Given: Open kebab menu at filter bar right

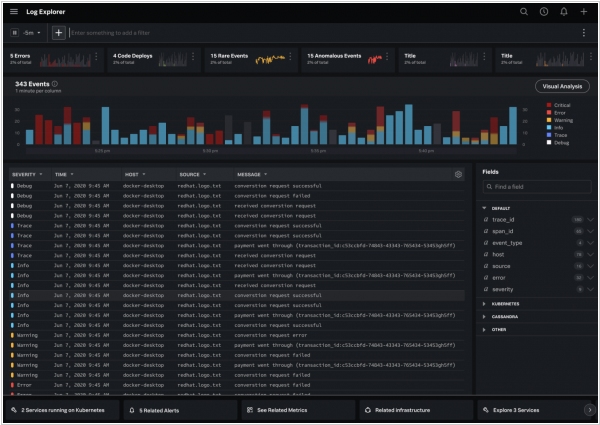Looking at the screenshot, I should [x=584, y=33].
